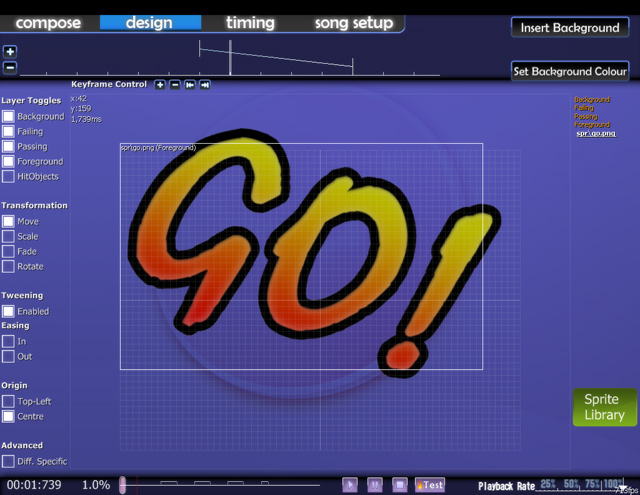Jump to next keyframe
Viewport: 640px width, 495px height.
coord(205,85)
